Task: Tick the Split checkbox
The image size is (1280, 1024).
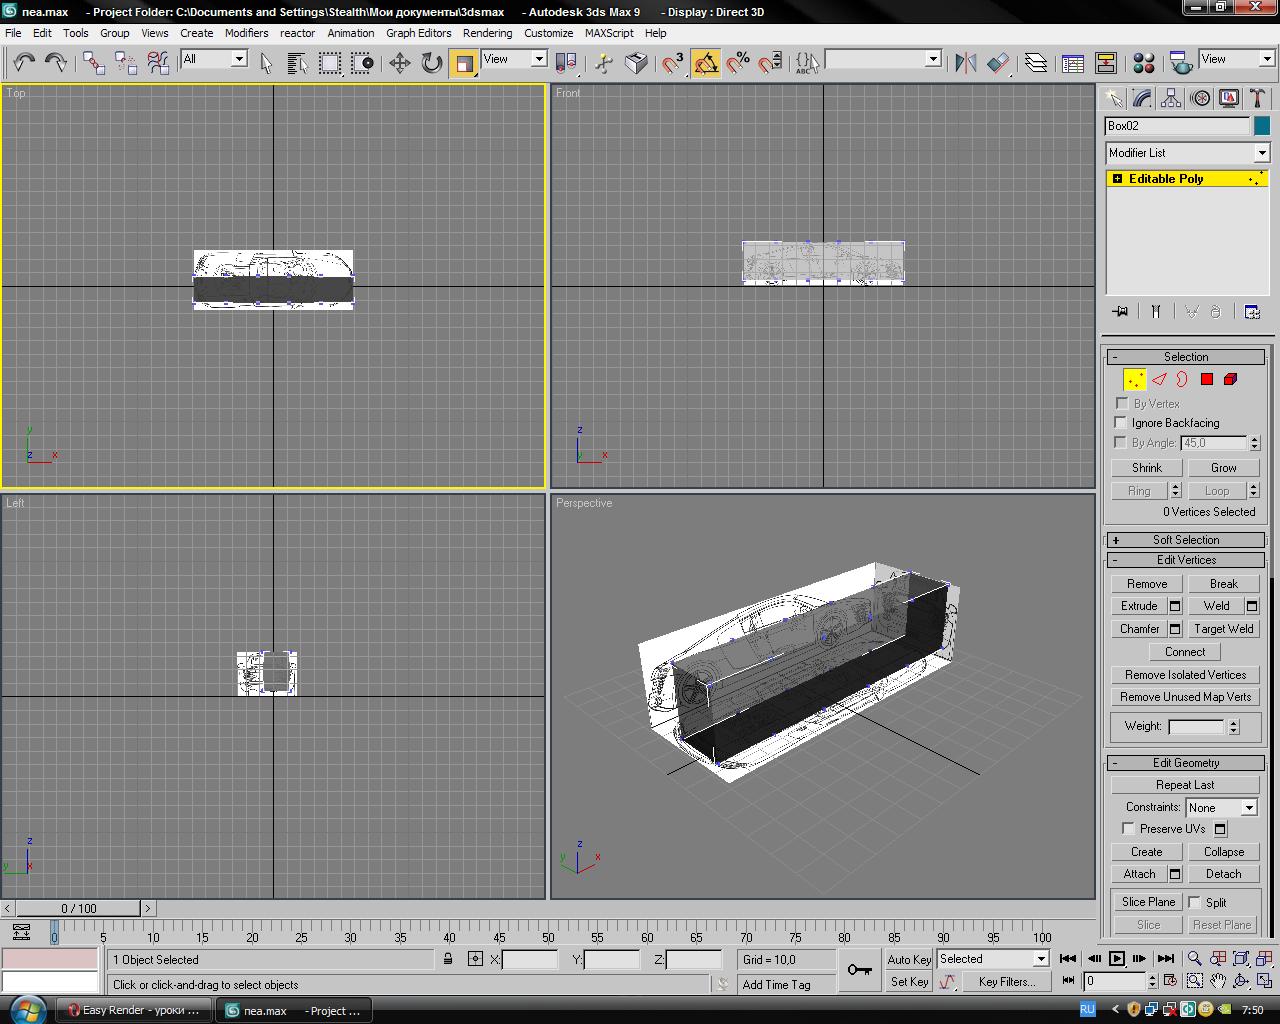Action: tap(1195, 902)
